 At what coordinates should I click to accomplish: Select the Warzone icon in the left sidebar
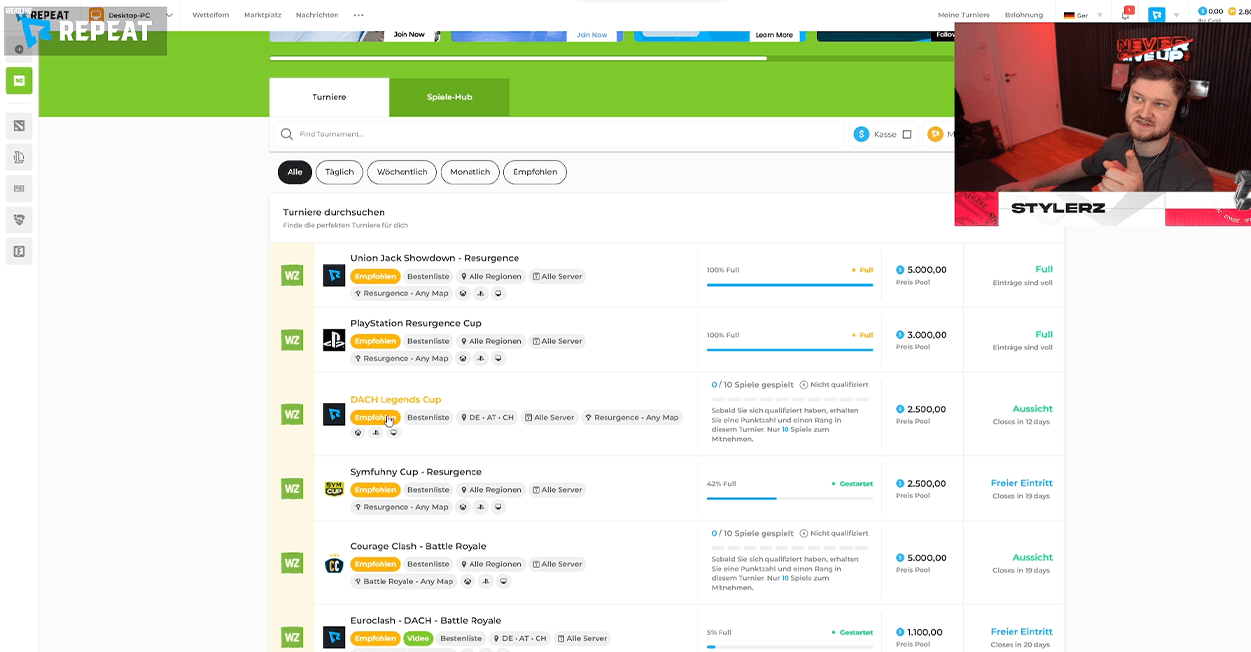tap(18, 80)
